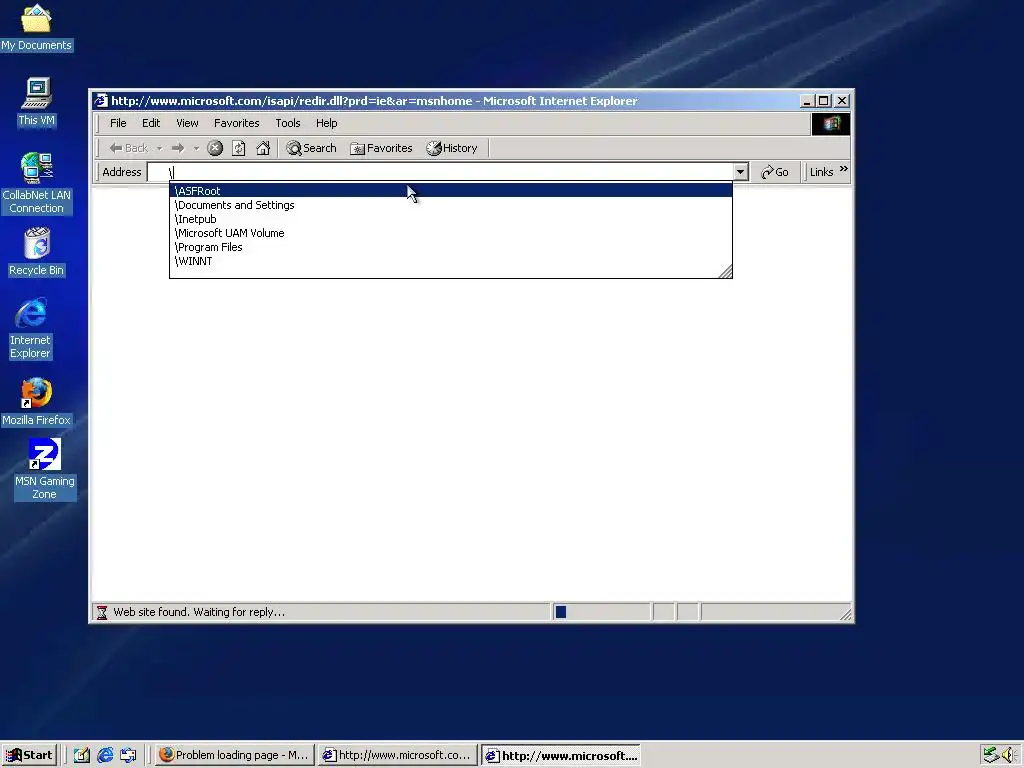This screenshot has width=1024, height=768.
Task: Click inside the Address input field
Action: point(441,172)
